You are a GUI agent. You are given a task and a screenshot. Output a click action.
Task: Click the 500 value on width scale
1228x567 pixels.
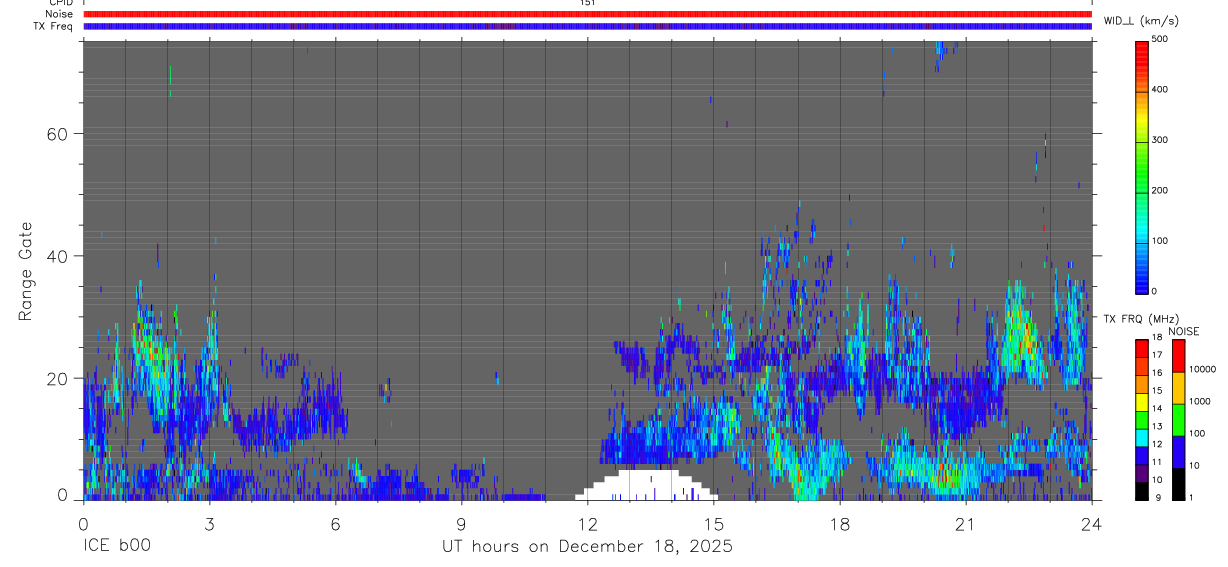pyautogui.click(x=1160, y=39)
